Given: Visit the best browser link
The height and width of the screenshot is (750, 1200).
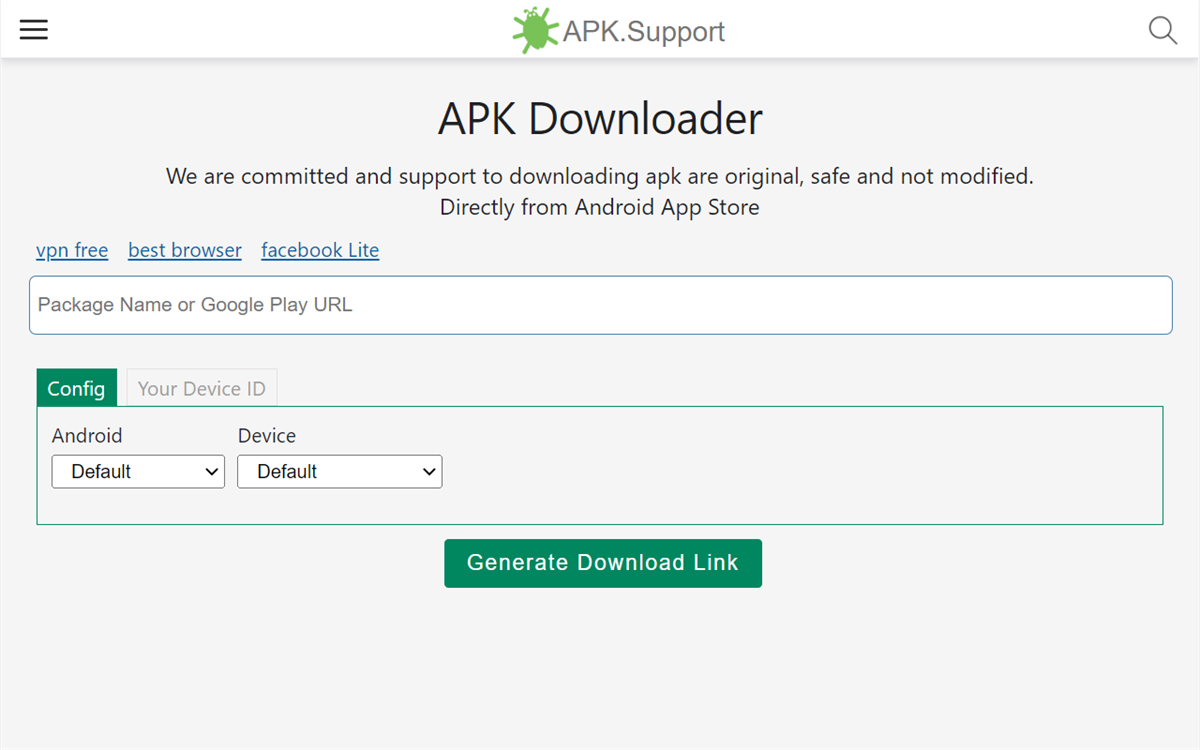Looking at the screenshot, I should click(x=184, y=250).
